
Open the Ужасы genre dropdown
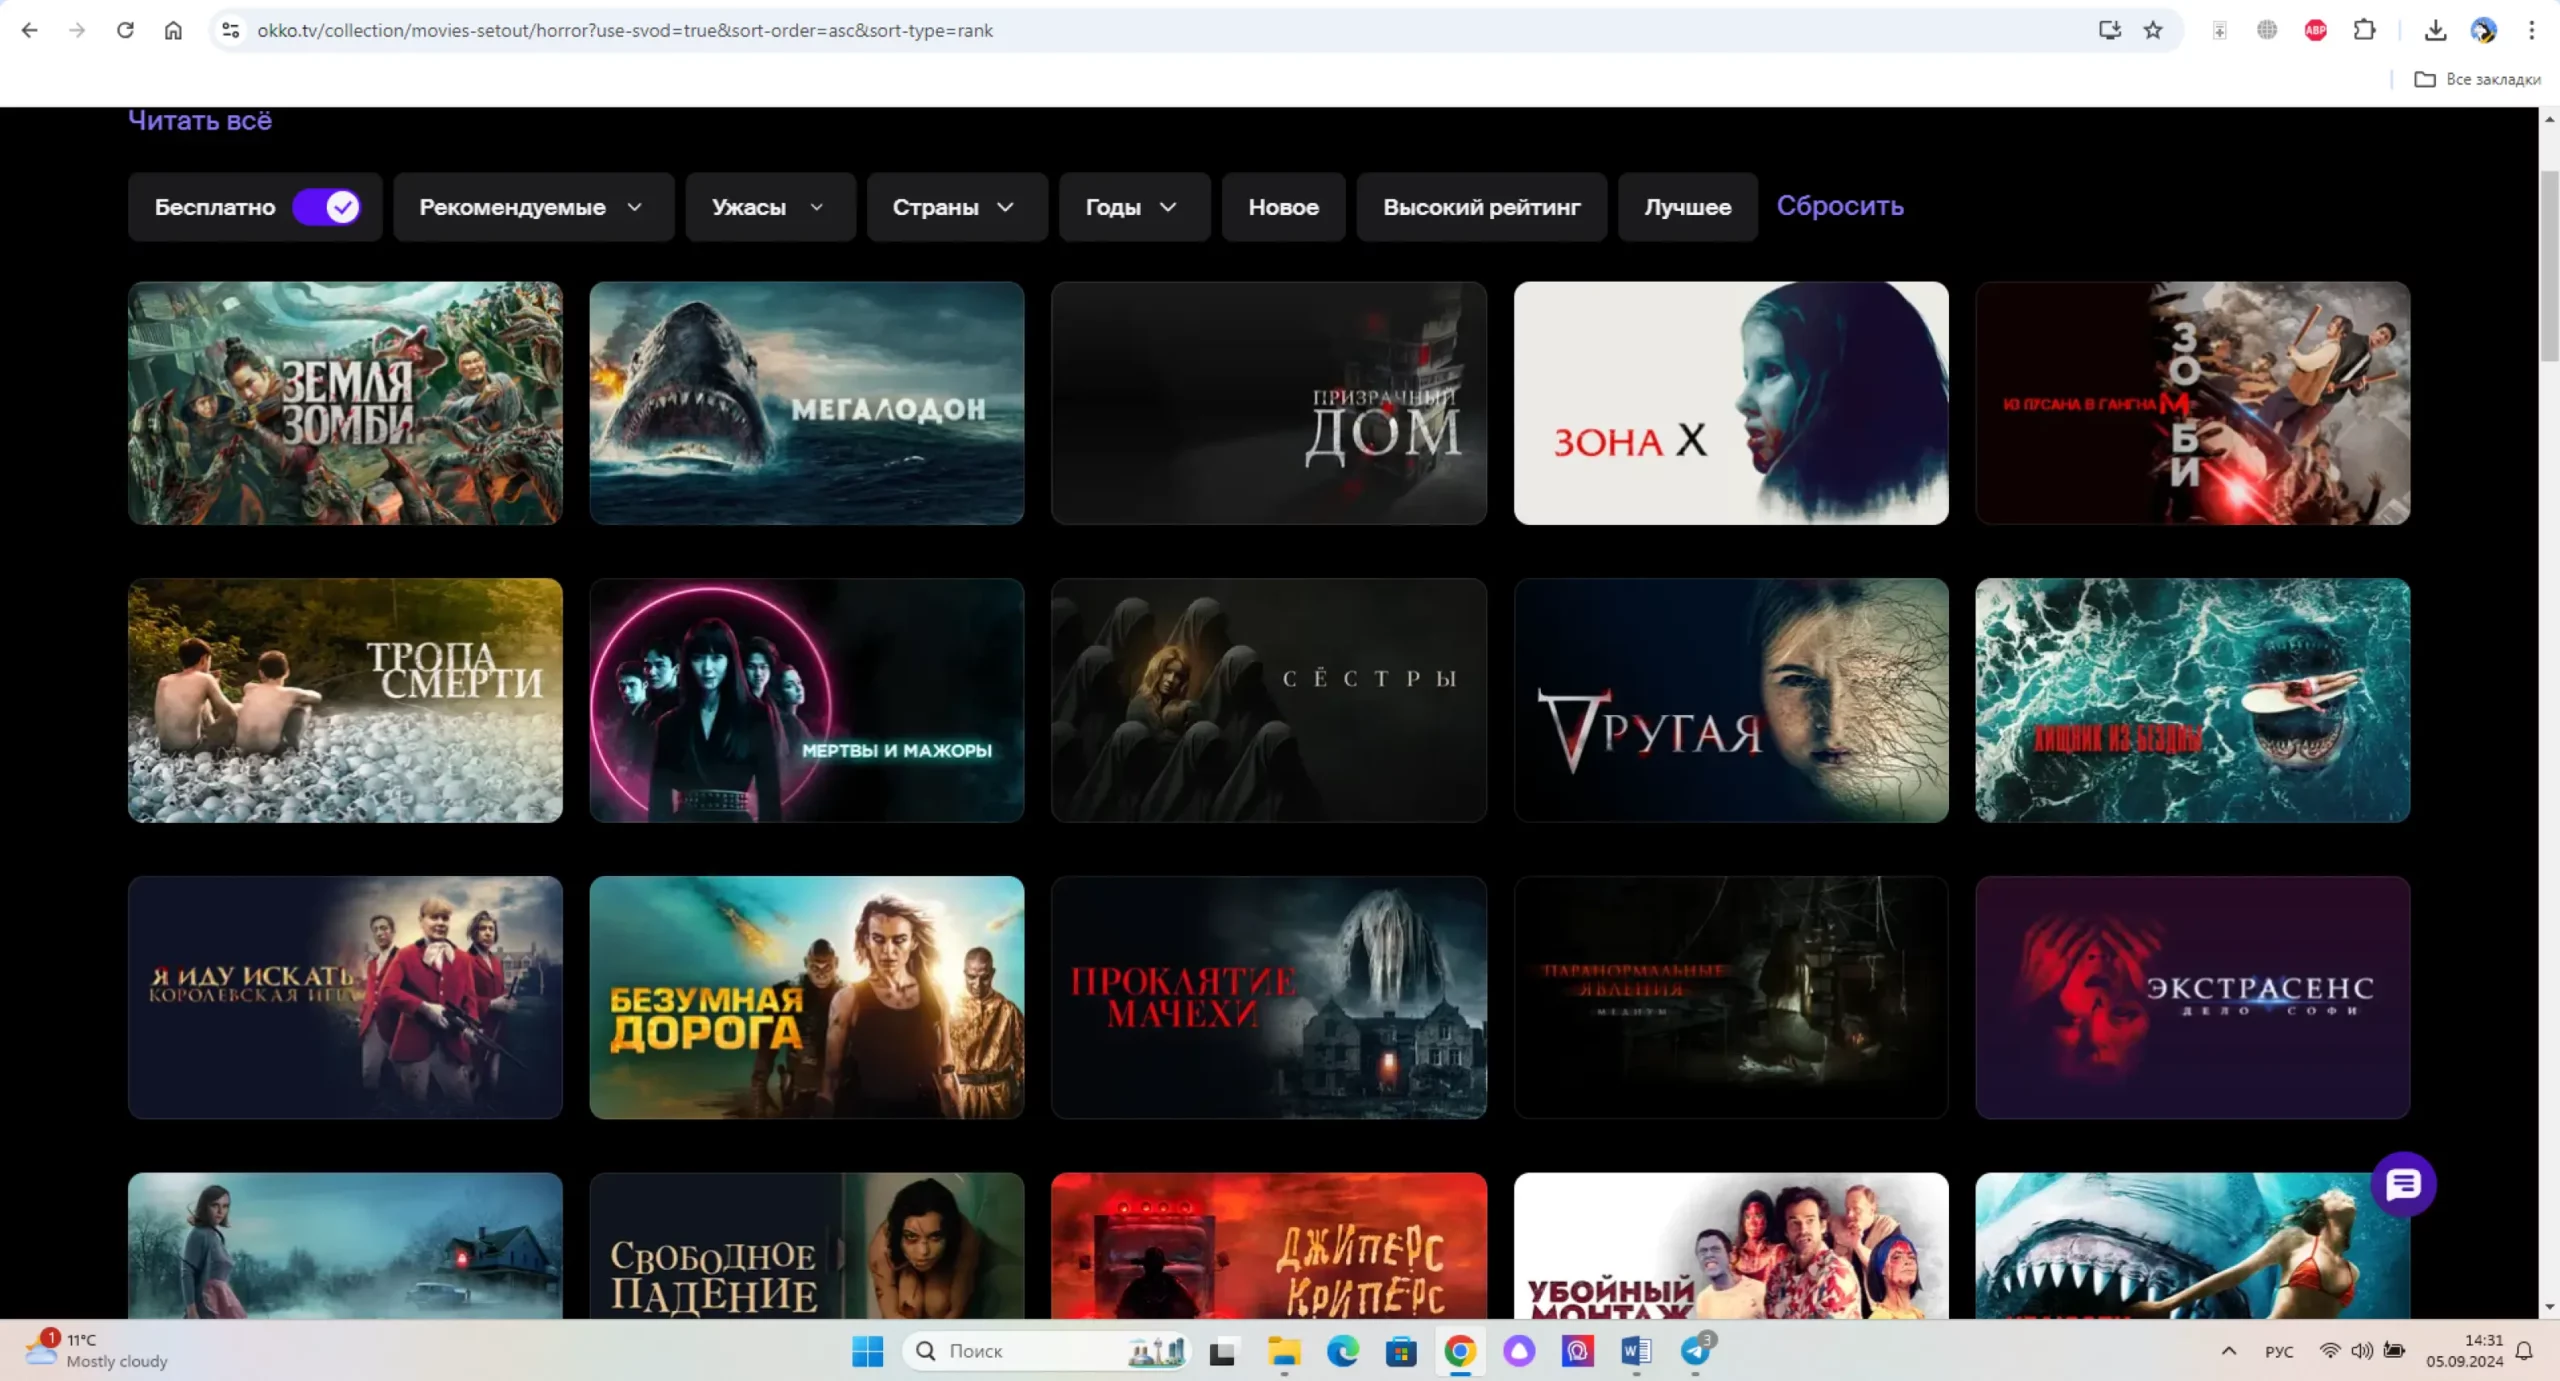pyautogui.click(x=769, y=207)
